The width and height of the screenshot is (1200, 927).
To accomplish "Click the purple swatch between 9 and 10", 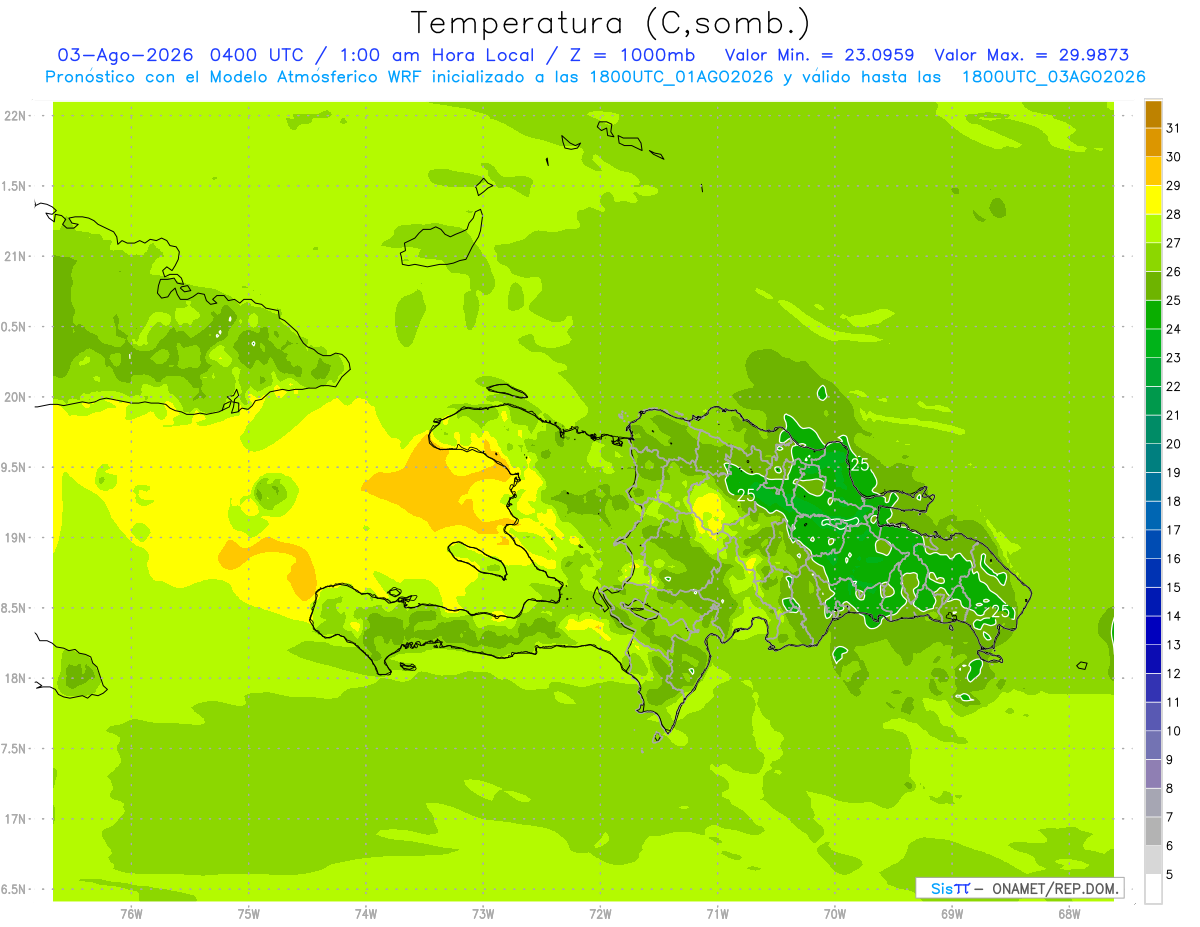I will tap(1153, 745).
